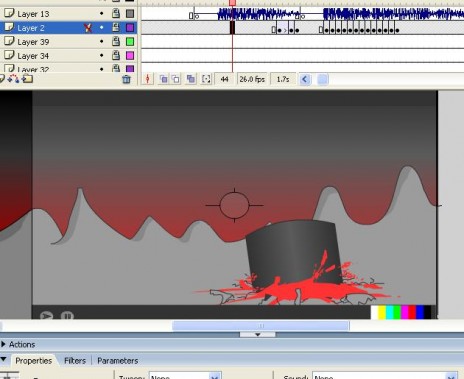Click the black keyframe at frame 44 in Layer 2
464x379 pixels.
232,28
